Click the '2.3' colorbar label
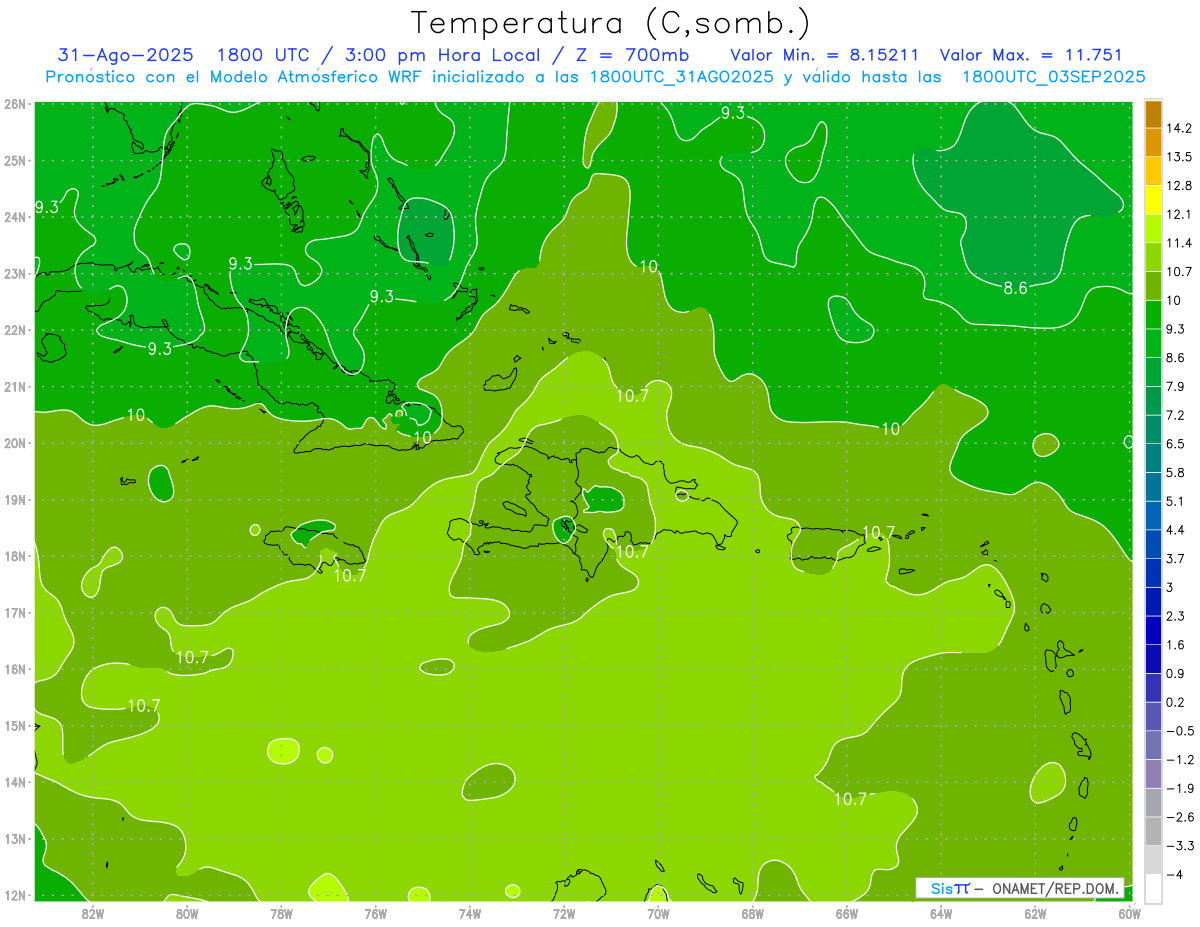The width and height of the screenshot is (1200, 927). pos(1175,616)
